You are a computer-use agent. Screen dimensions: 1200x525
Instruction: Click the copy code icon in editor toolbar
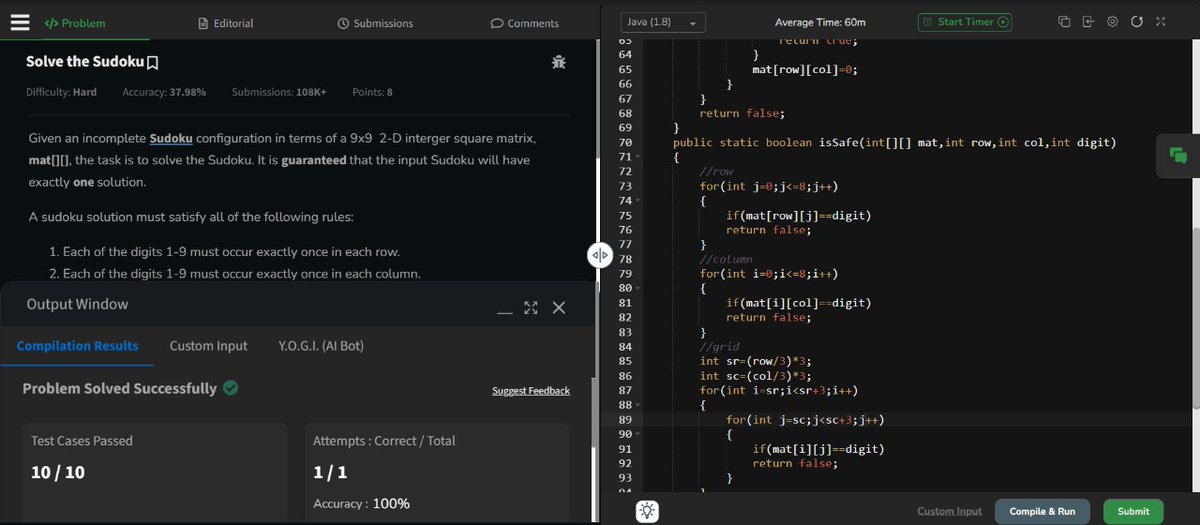1064,22
